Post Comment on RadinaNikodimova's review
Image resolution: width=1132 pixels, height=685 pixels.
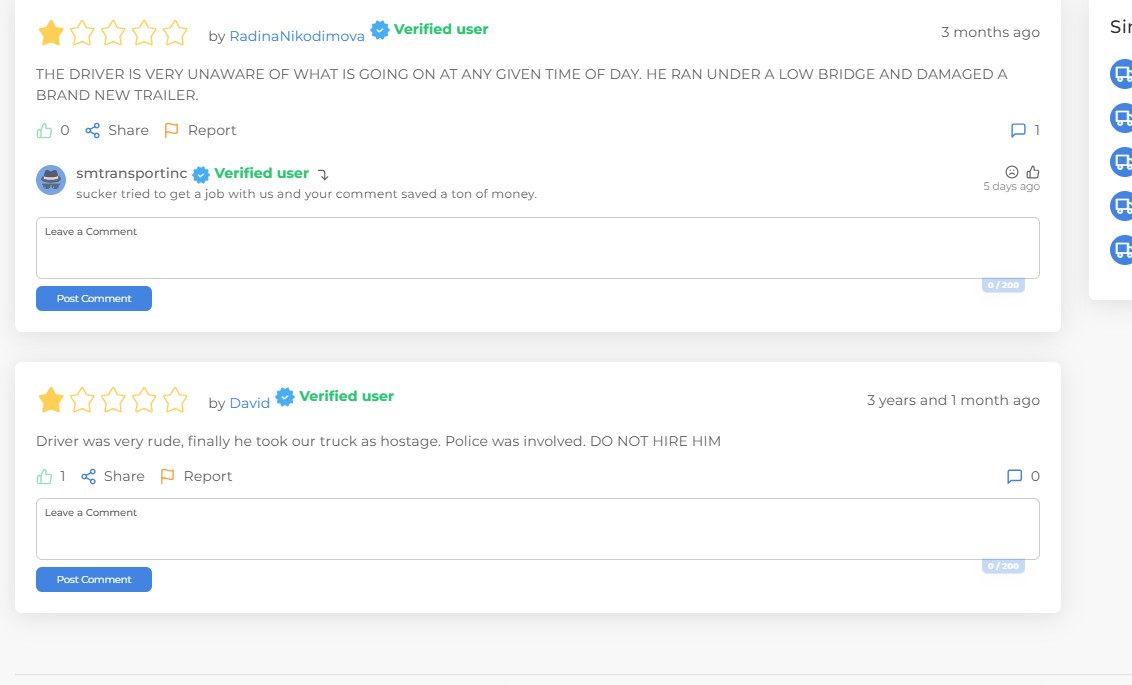tap(94, 298)
